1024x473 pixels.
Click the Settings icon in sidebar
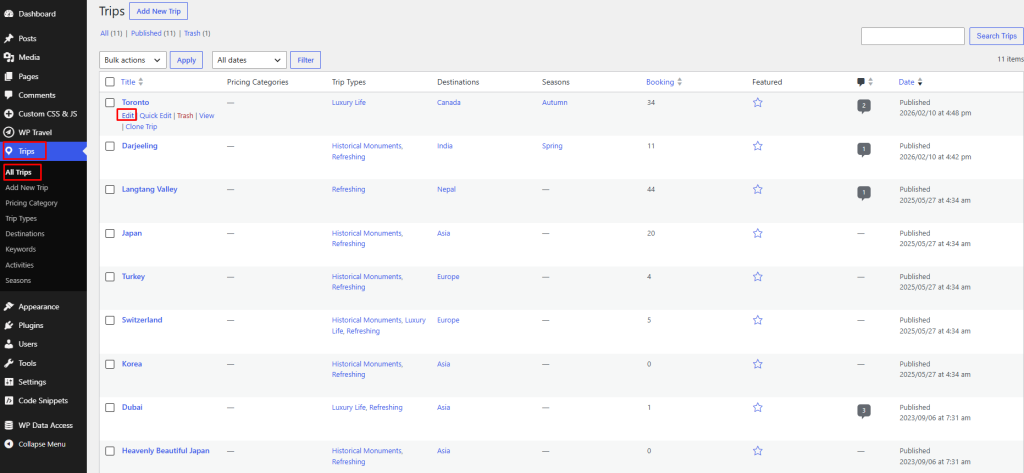[9, 382]
